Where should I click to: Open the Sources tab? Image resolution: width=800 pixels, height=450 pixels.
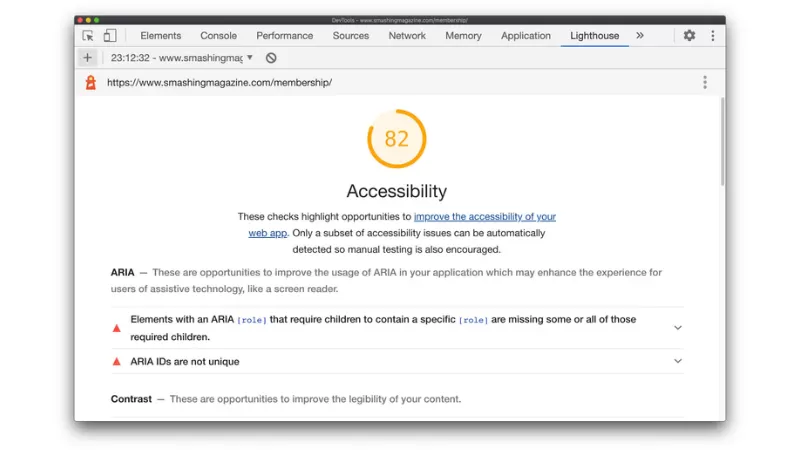click(351, 36)
